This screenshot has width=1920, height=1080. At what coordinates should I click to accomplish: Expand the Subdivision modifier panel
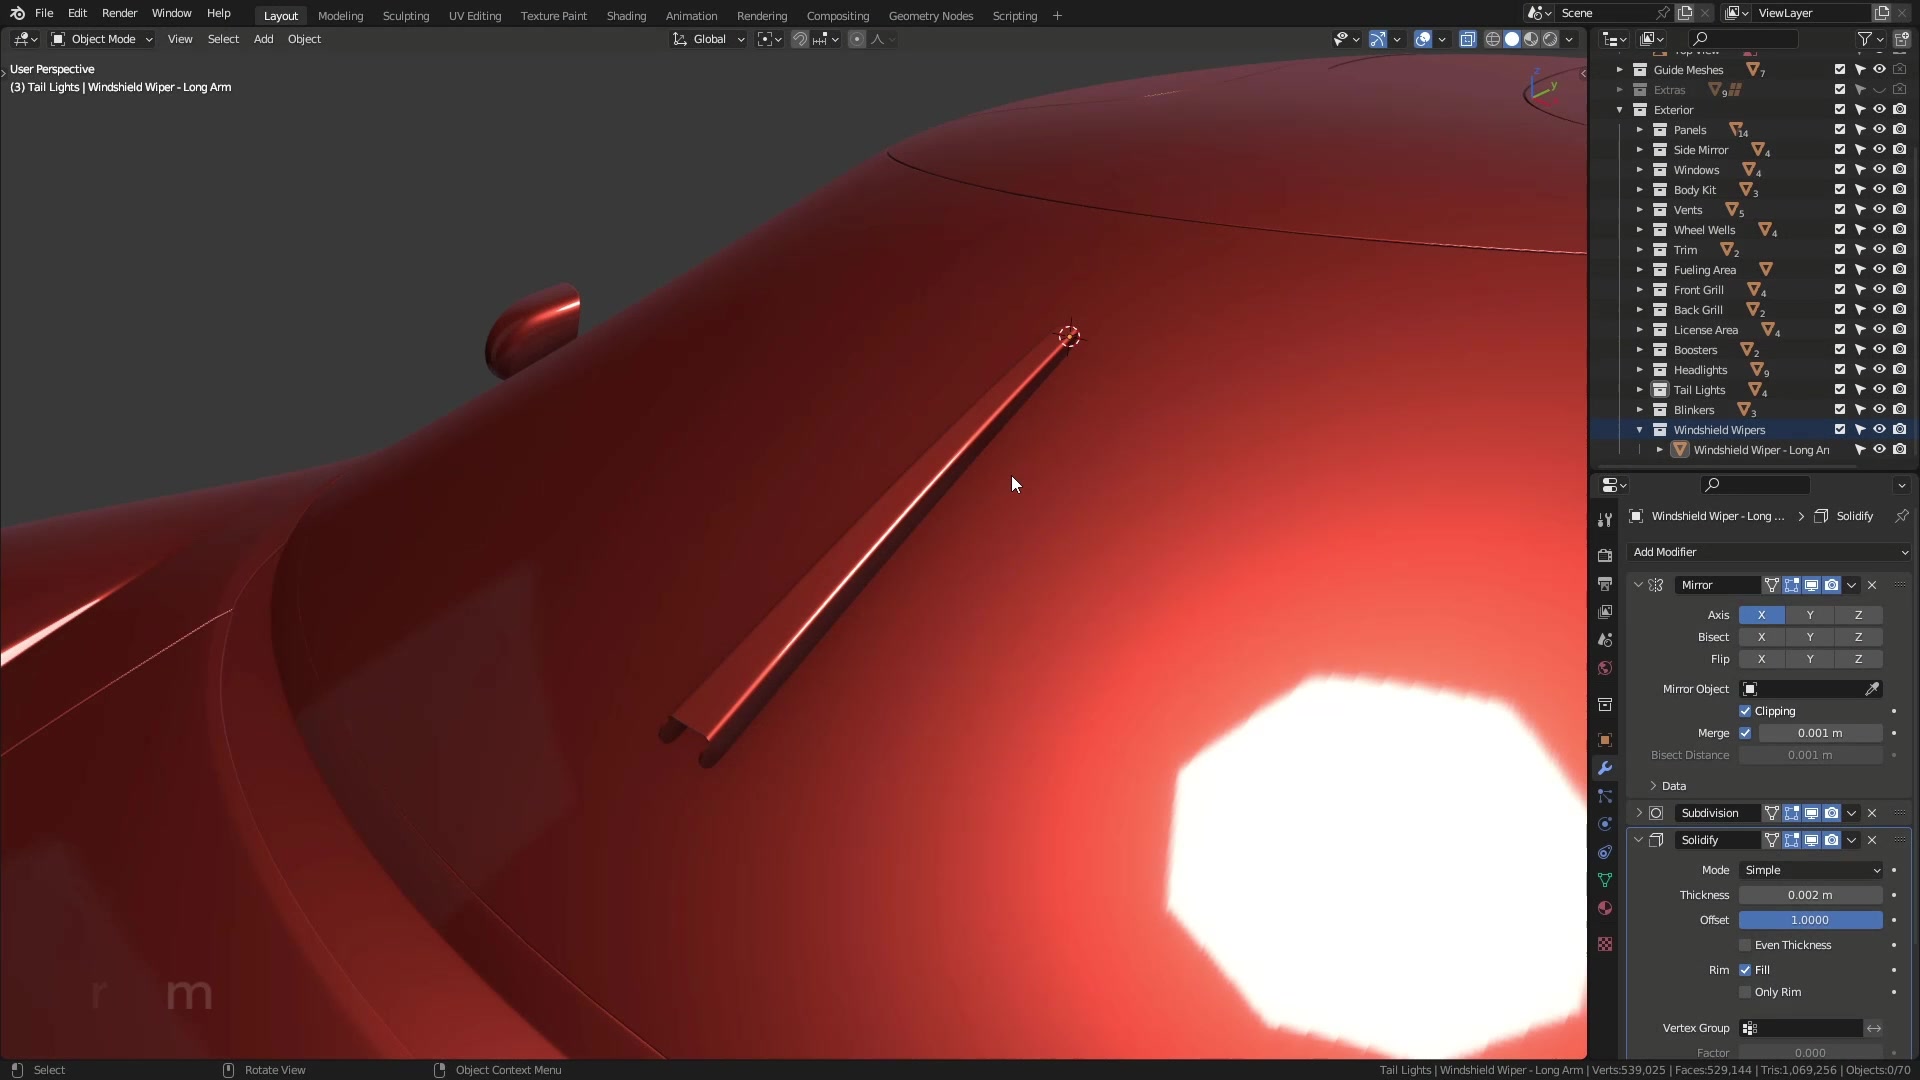coord(1638,813)
